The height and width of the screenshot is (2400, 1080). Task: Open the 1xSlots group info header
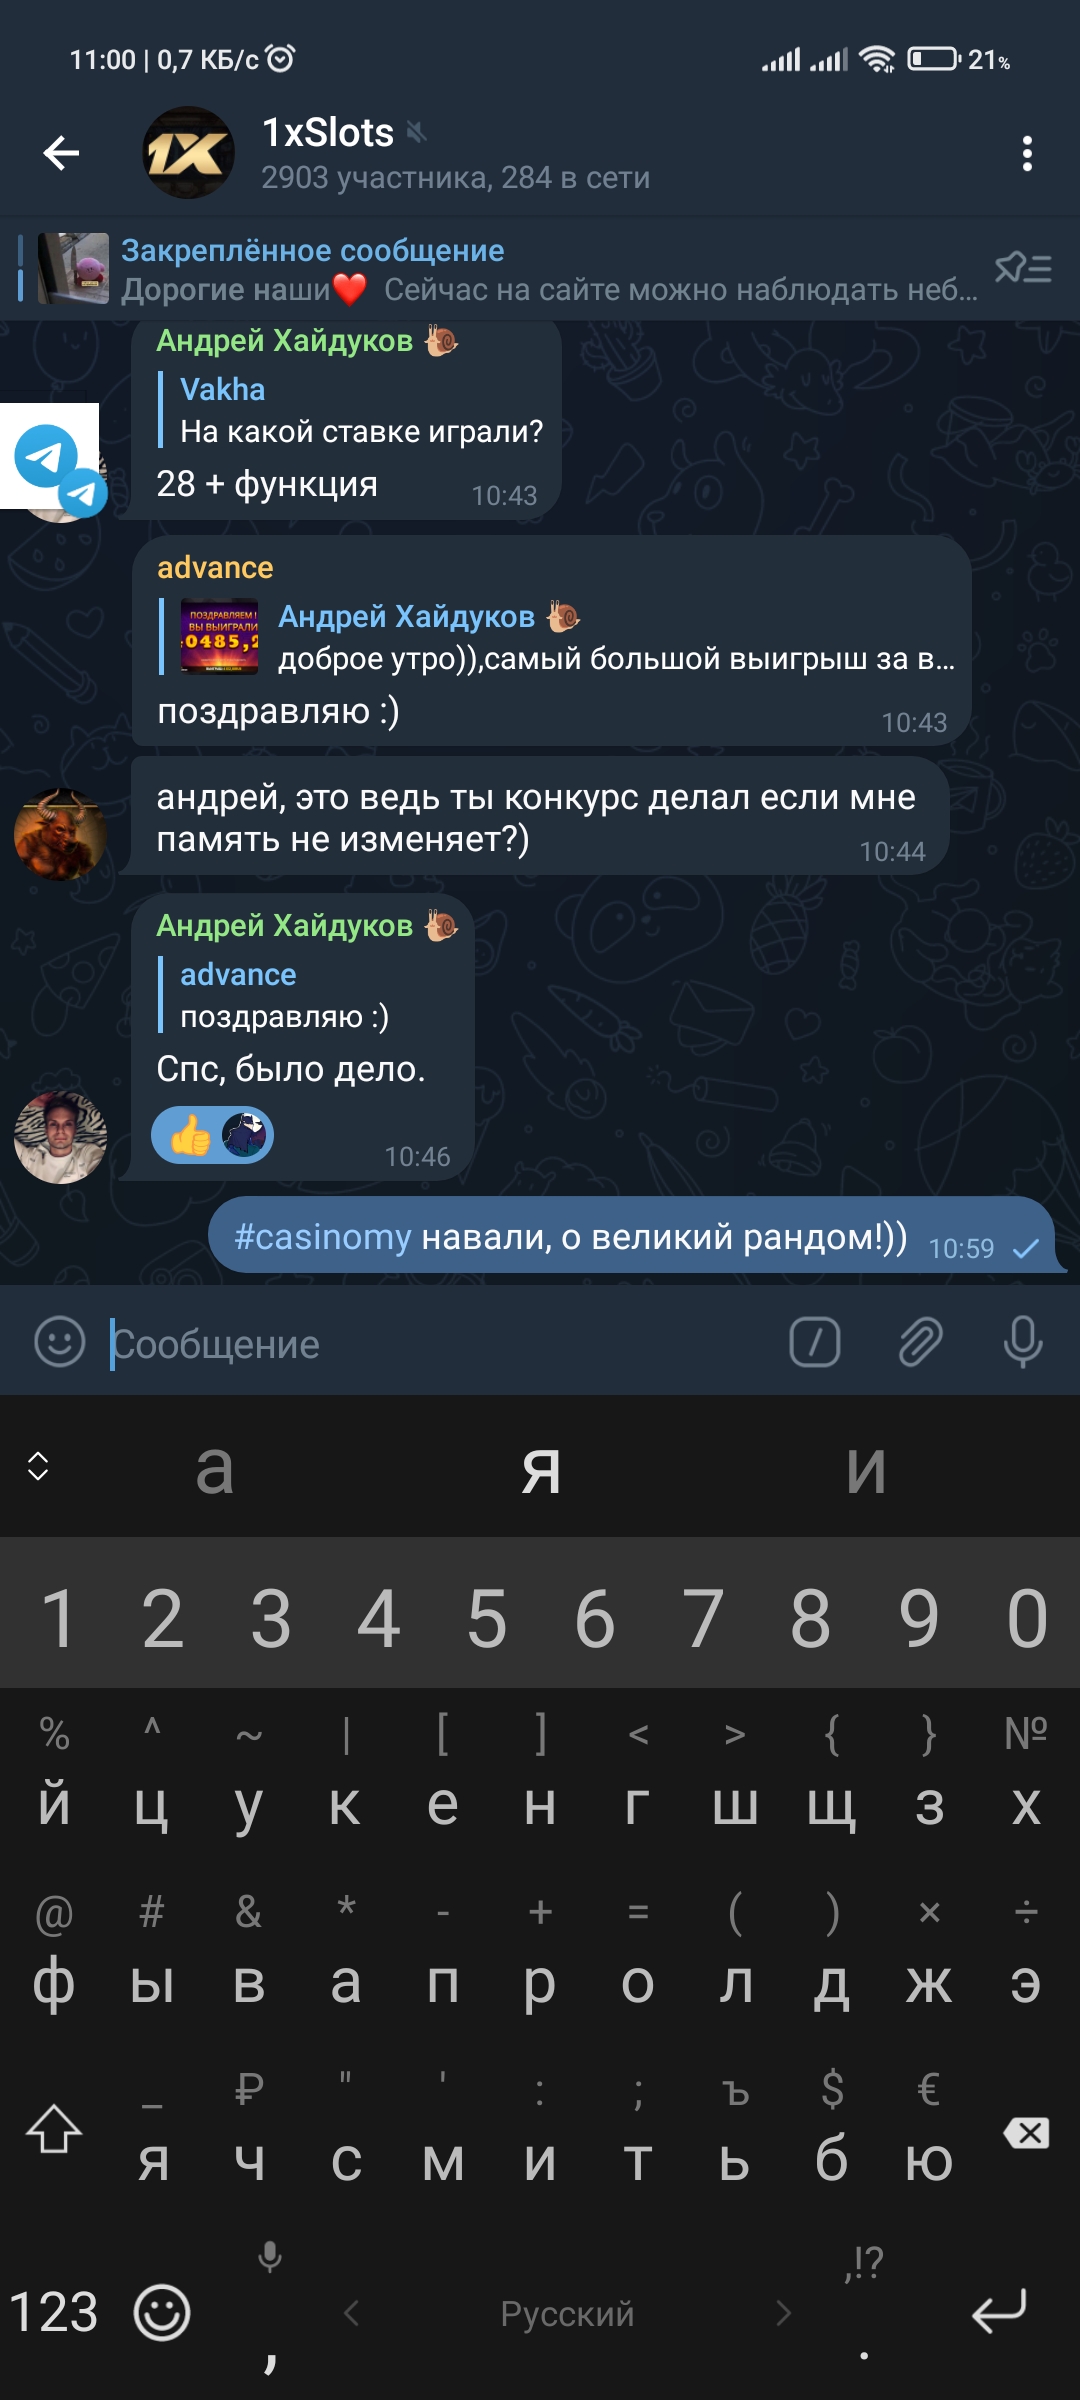[455, 153]
